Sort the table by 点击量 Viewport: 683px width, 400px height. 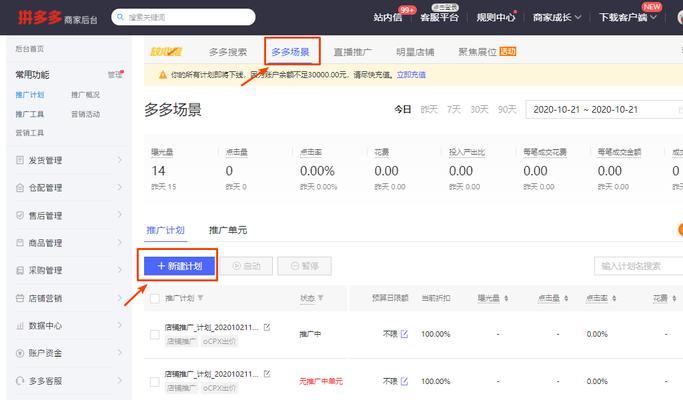[566, 298]
